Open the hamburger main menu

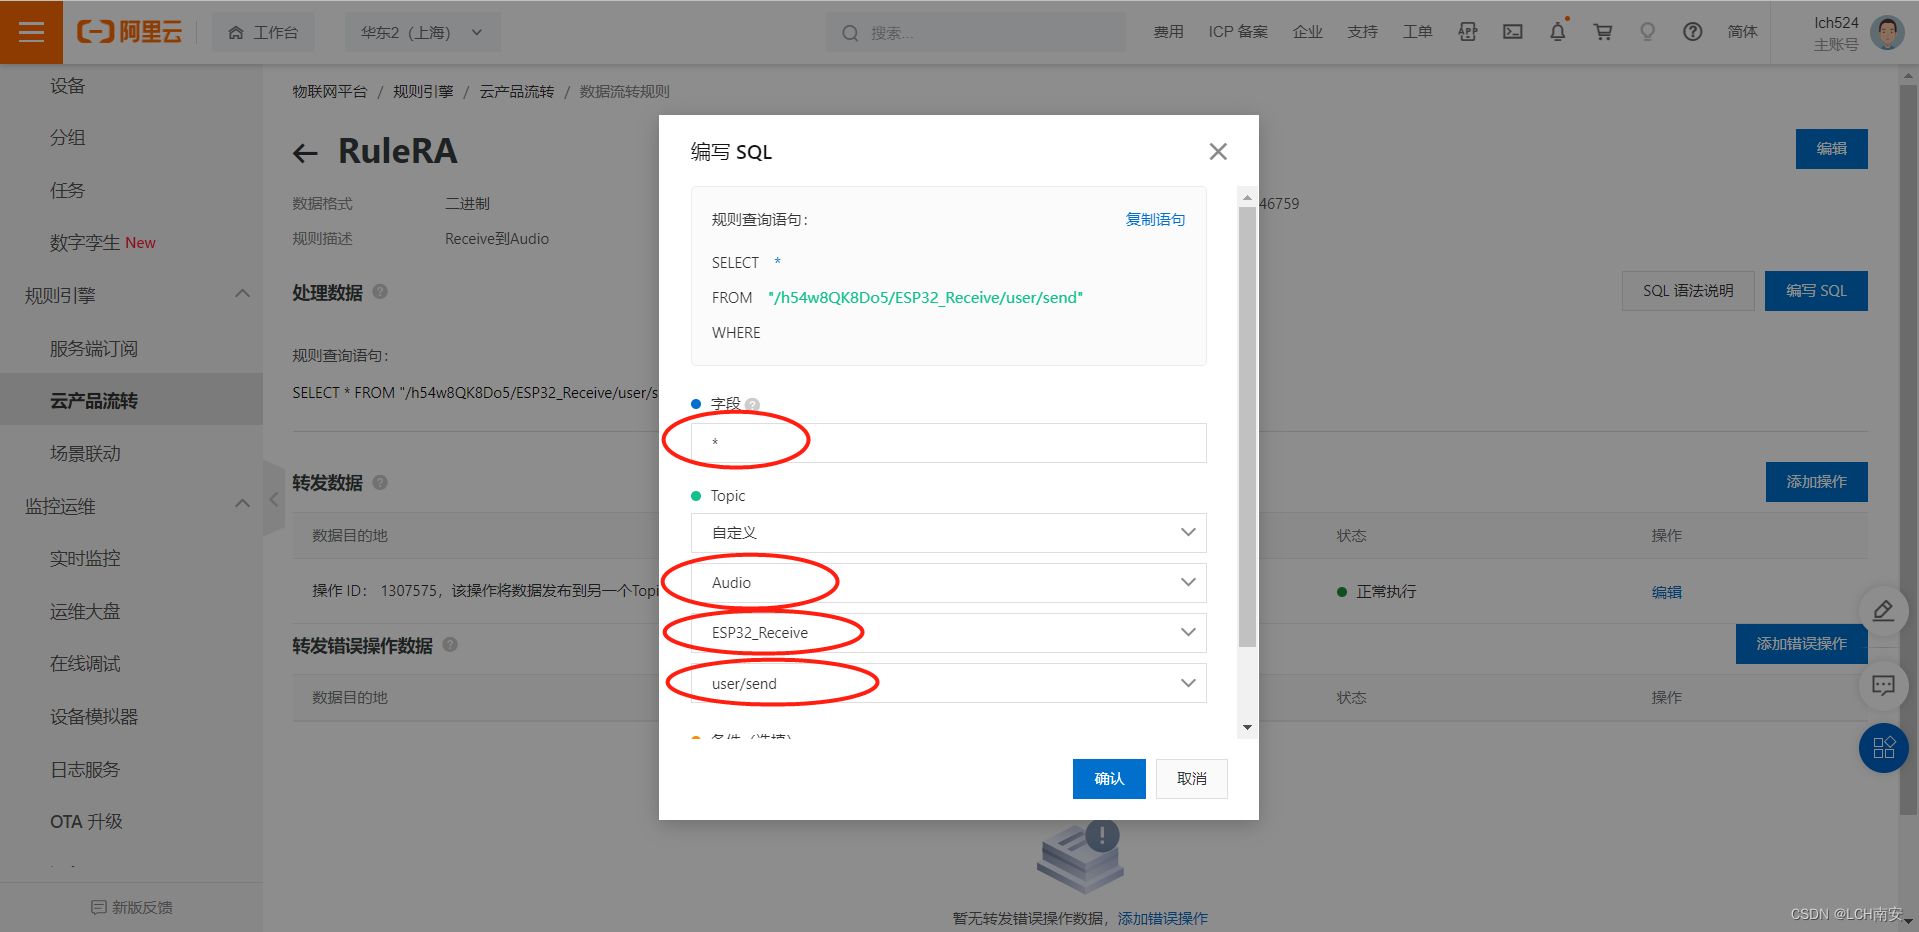pos(31,32)
